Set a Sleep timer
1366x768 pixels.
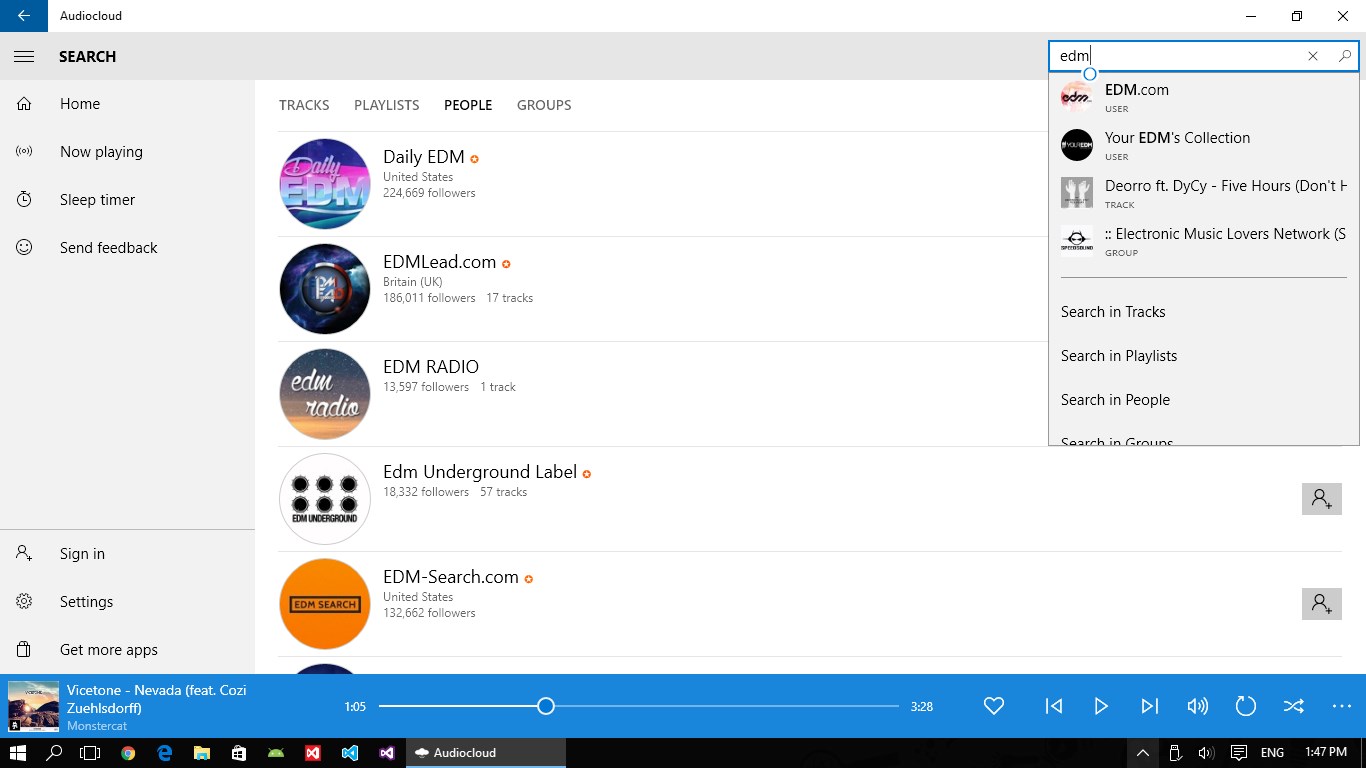[97, 199]
